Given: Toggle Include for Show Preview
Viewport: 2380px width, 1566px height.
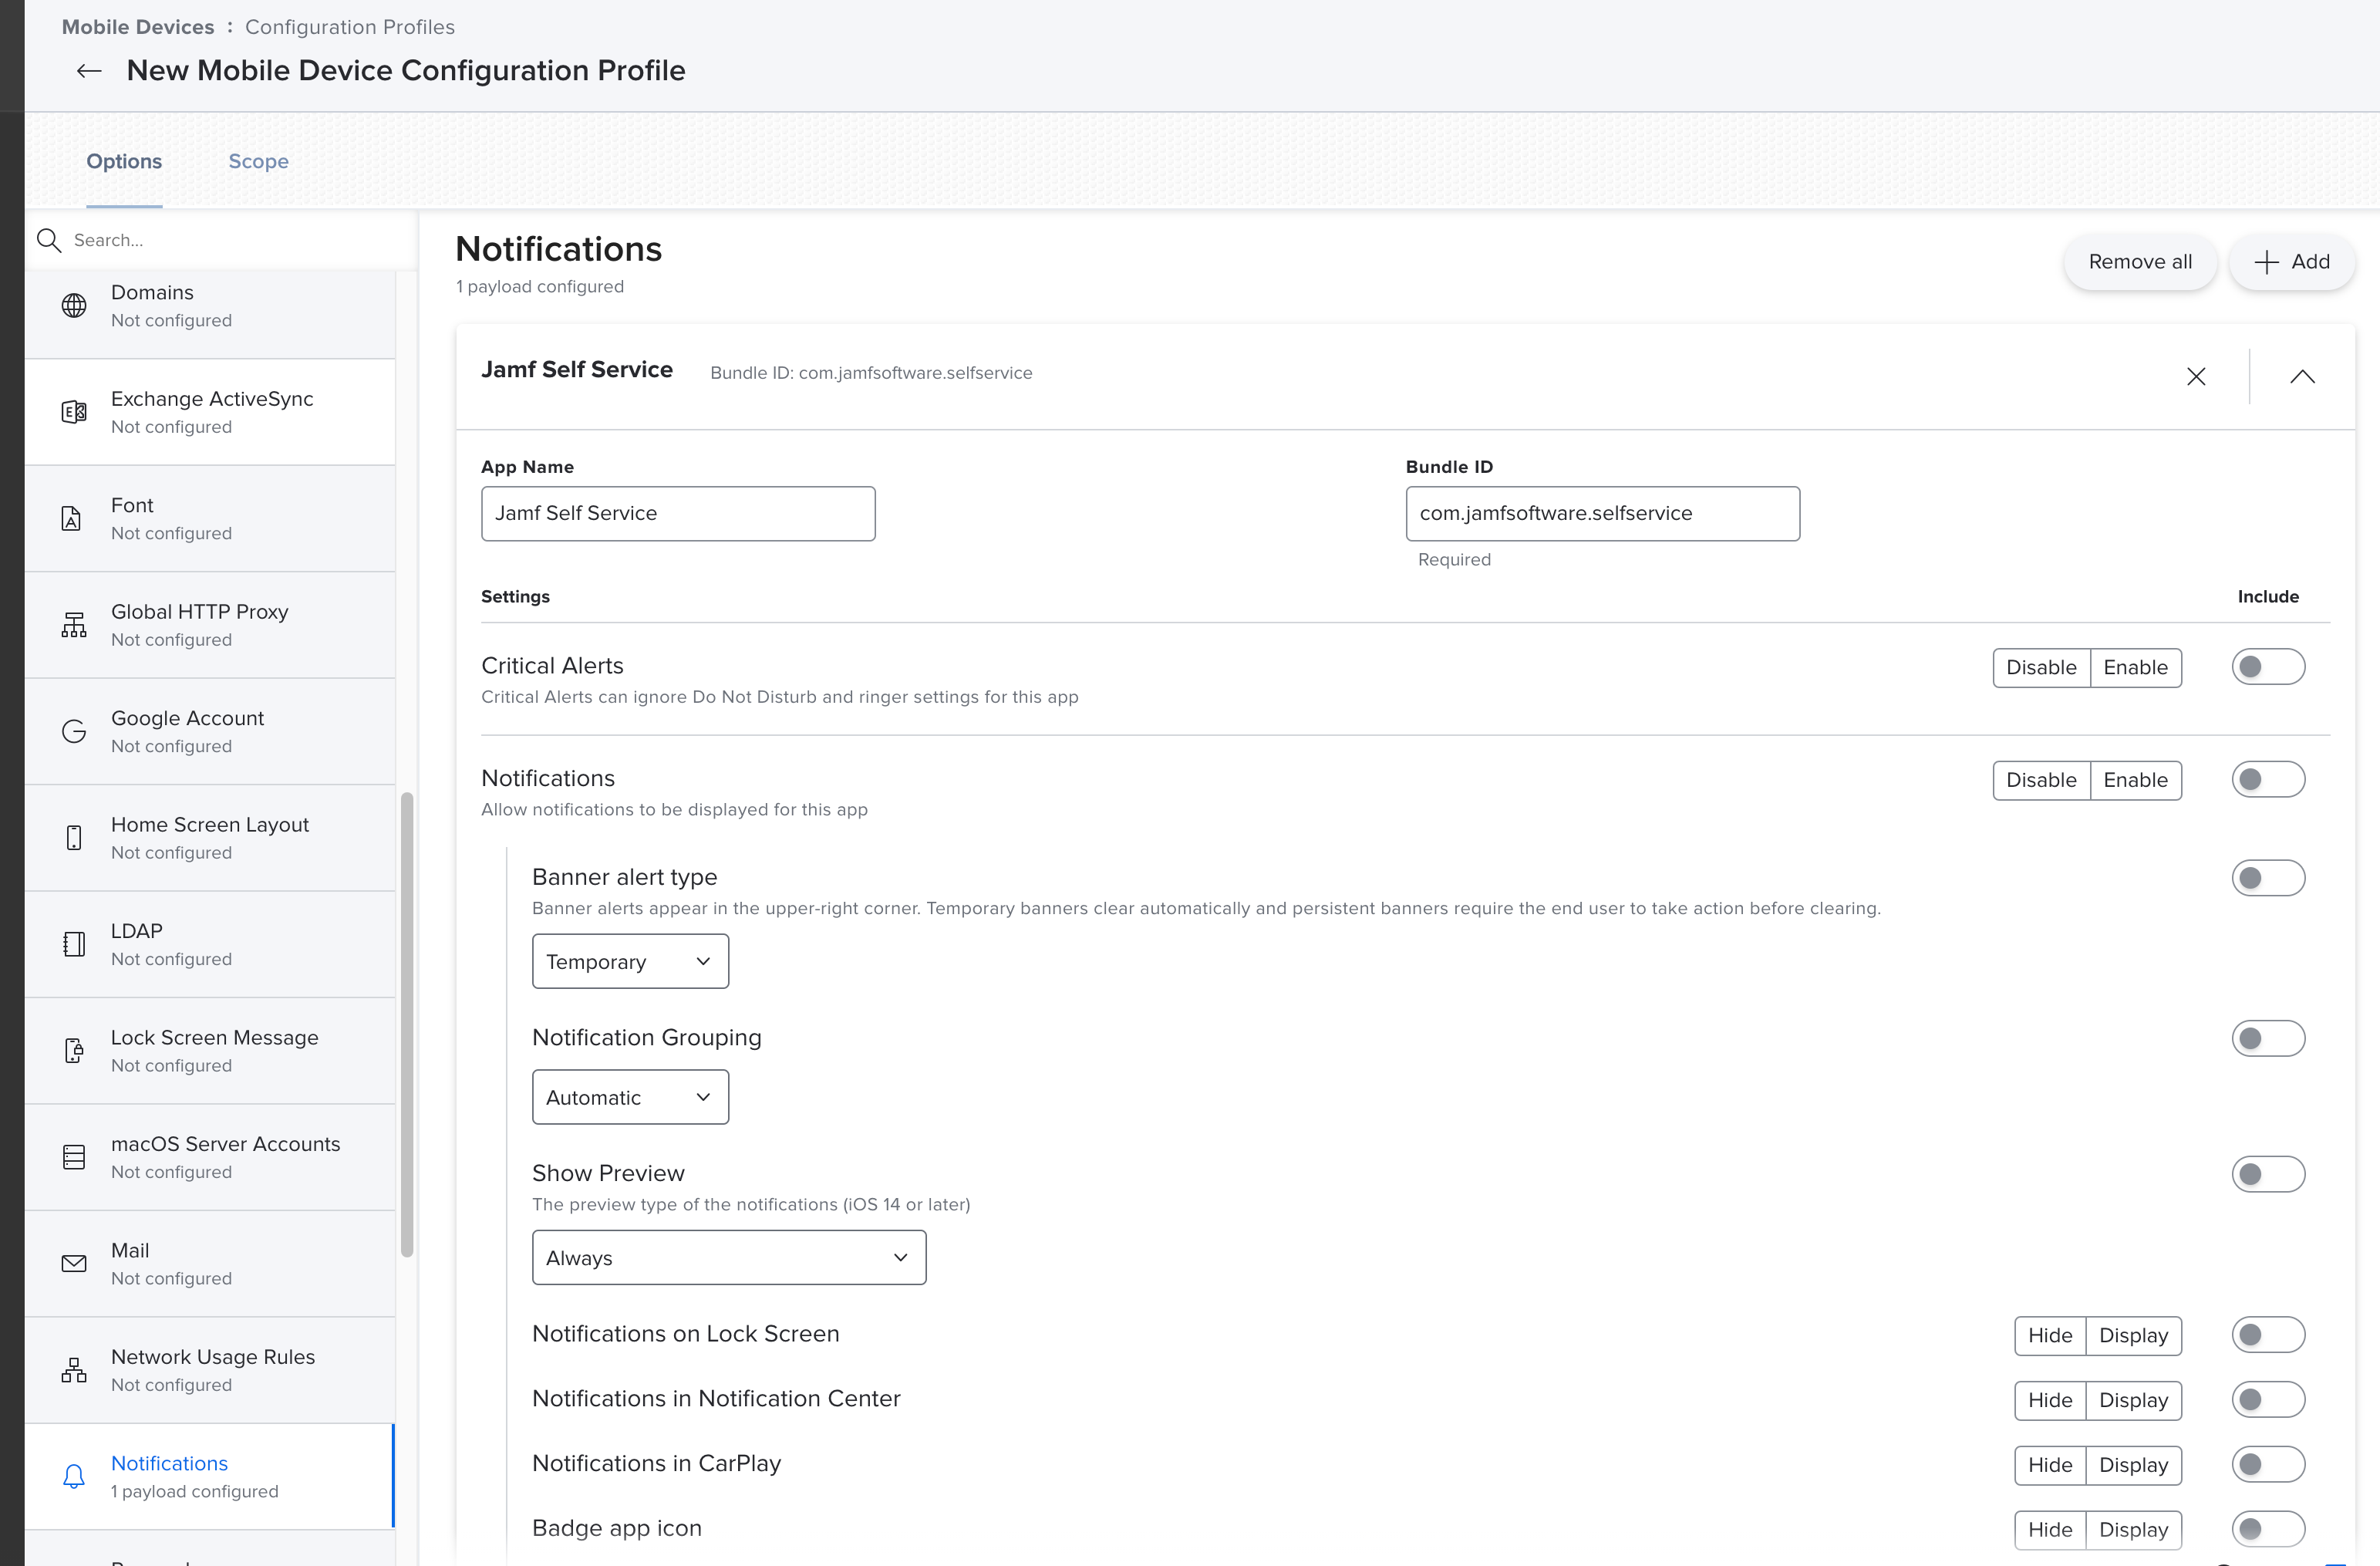Looking at the screenshot, I should pyautogui.click(x=2268, y=1174).
